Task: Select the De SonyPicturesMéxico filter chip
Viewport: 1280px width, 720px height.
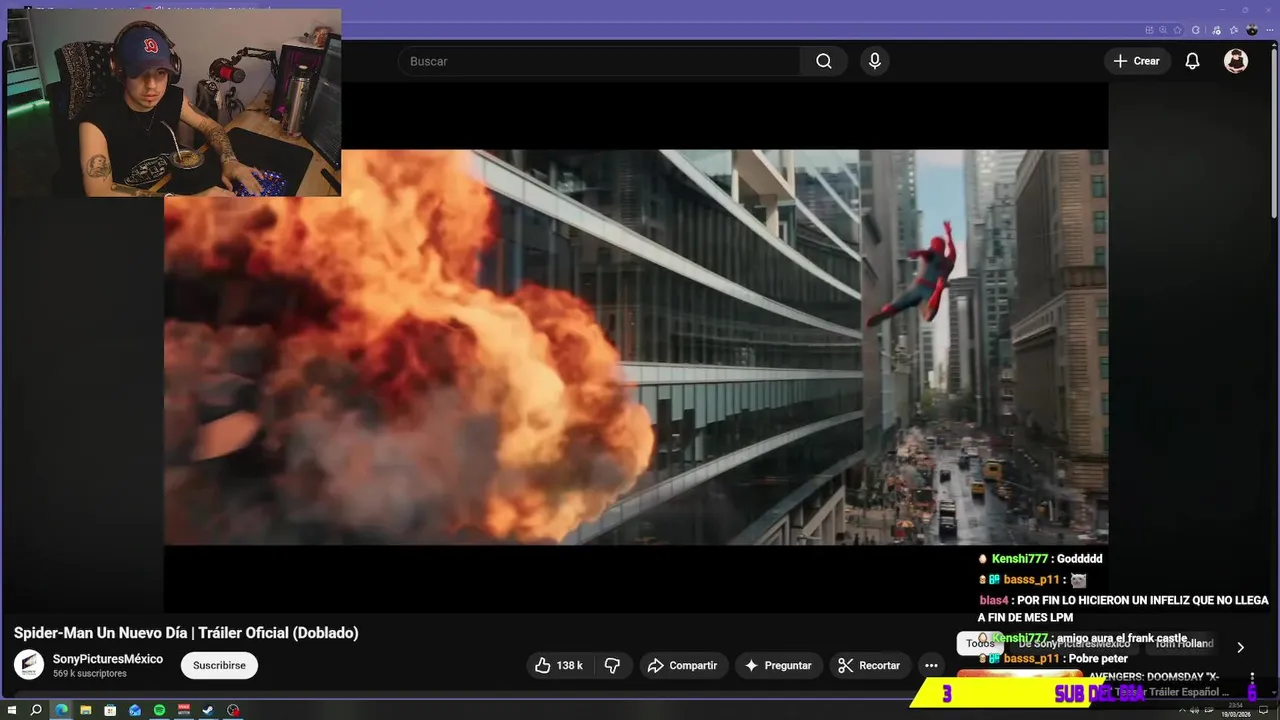Action: click(x=1075, y=643)
